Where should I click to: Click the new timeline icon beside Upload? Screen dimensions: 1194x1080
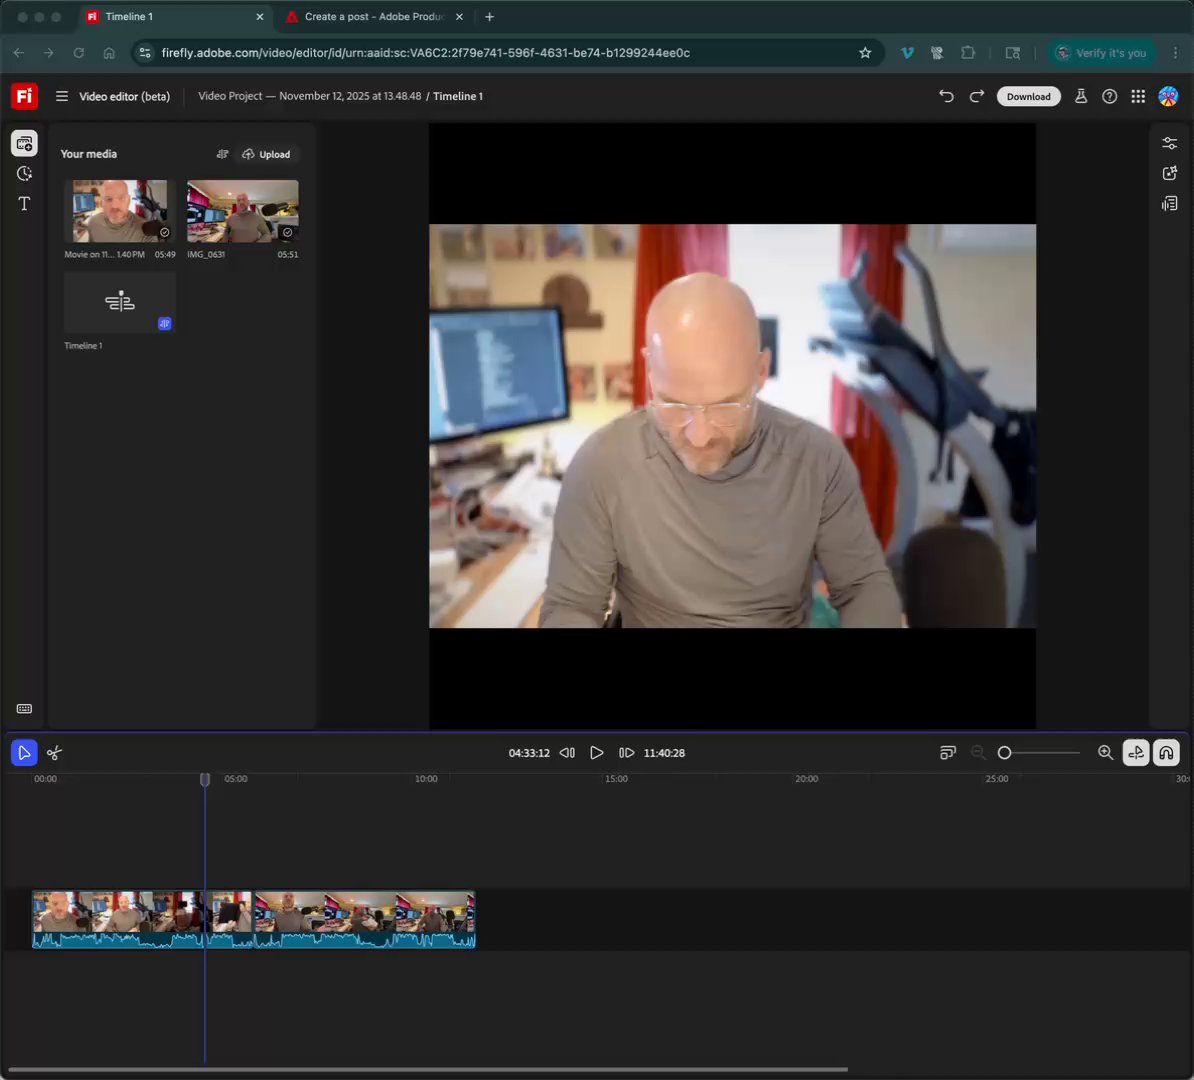point(222,154)
